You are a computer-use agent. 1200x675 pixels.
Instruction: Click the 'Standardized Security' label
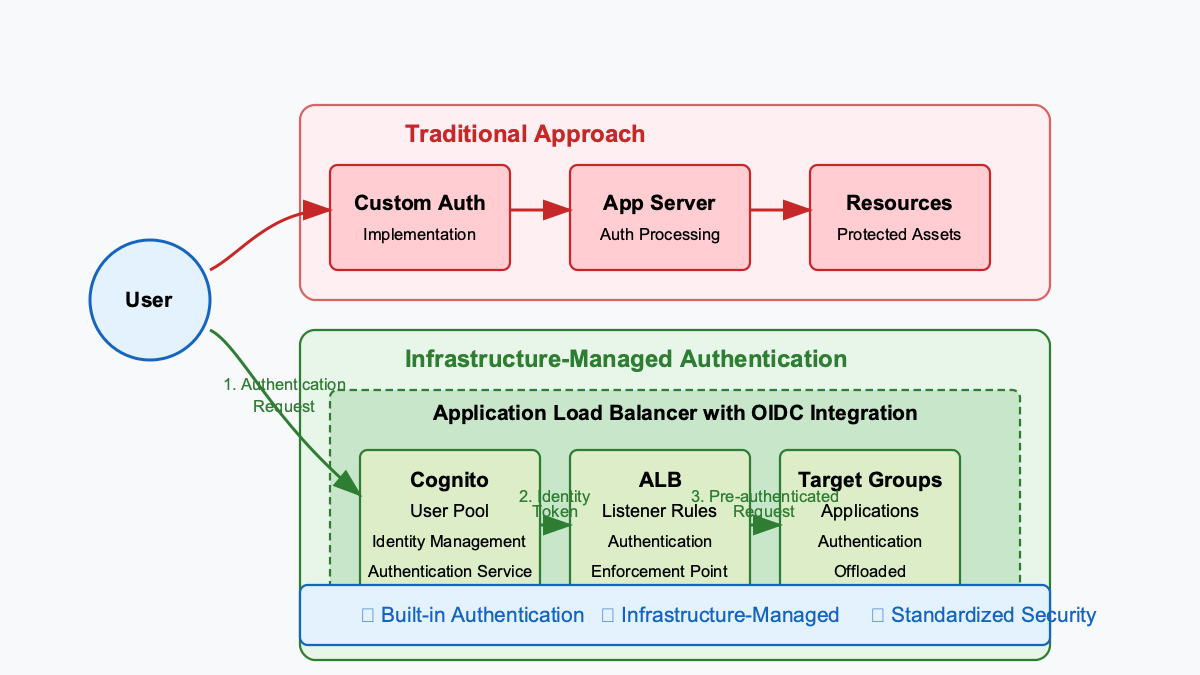coord(994,615)
